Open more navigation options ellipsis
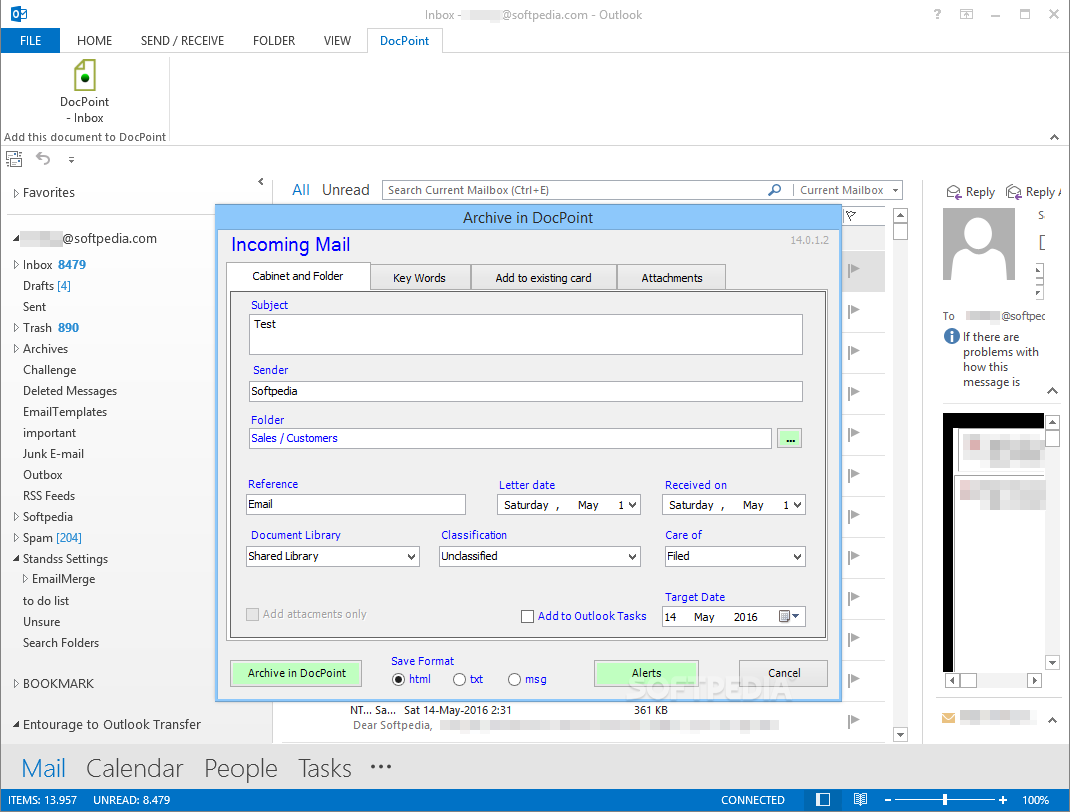Viewport: 1070px width, 812px height. [x=381, y=767]
